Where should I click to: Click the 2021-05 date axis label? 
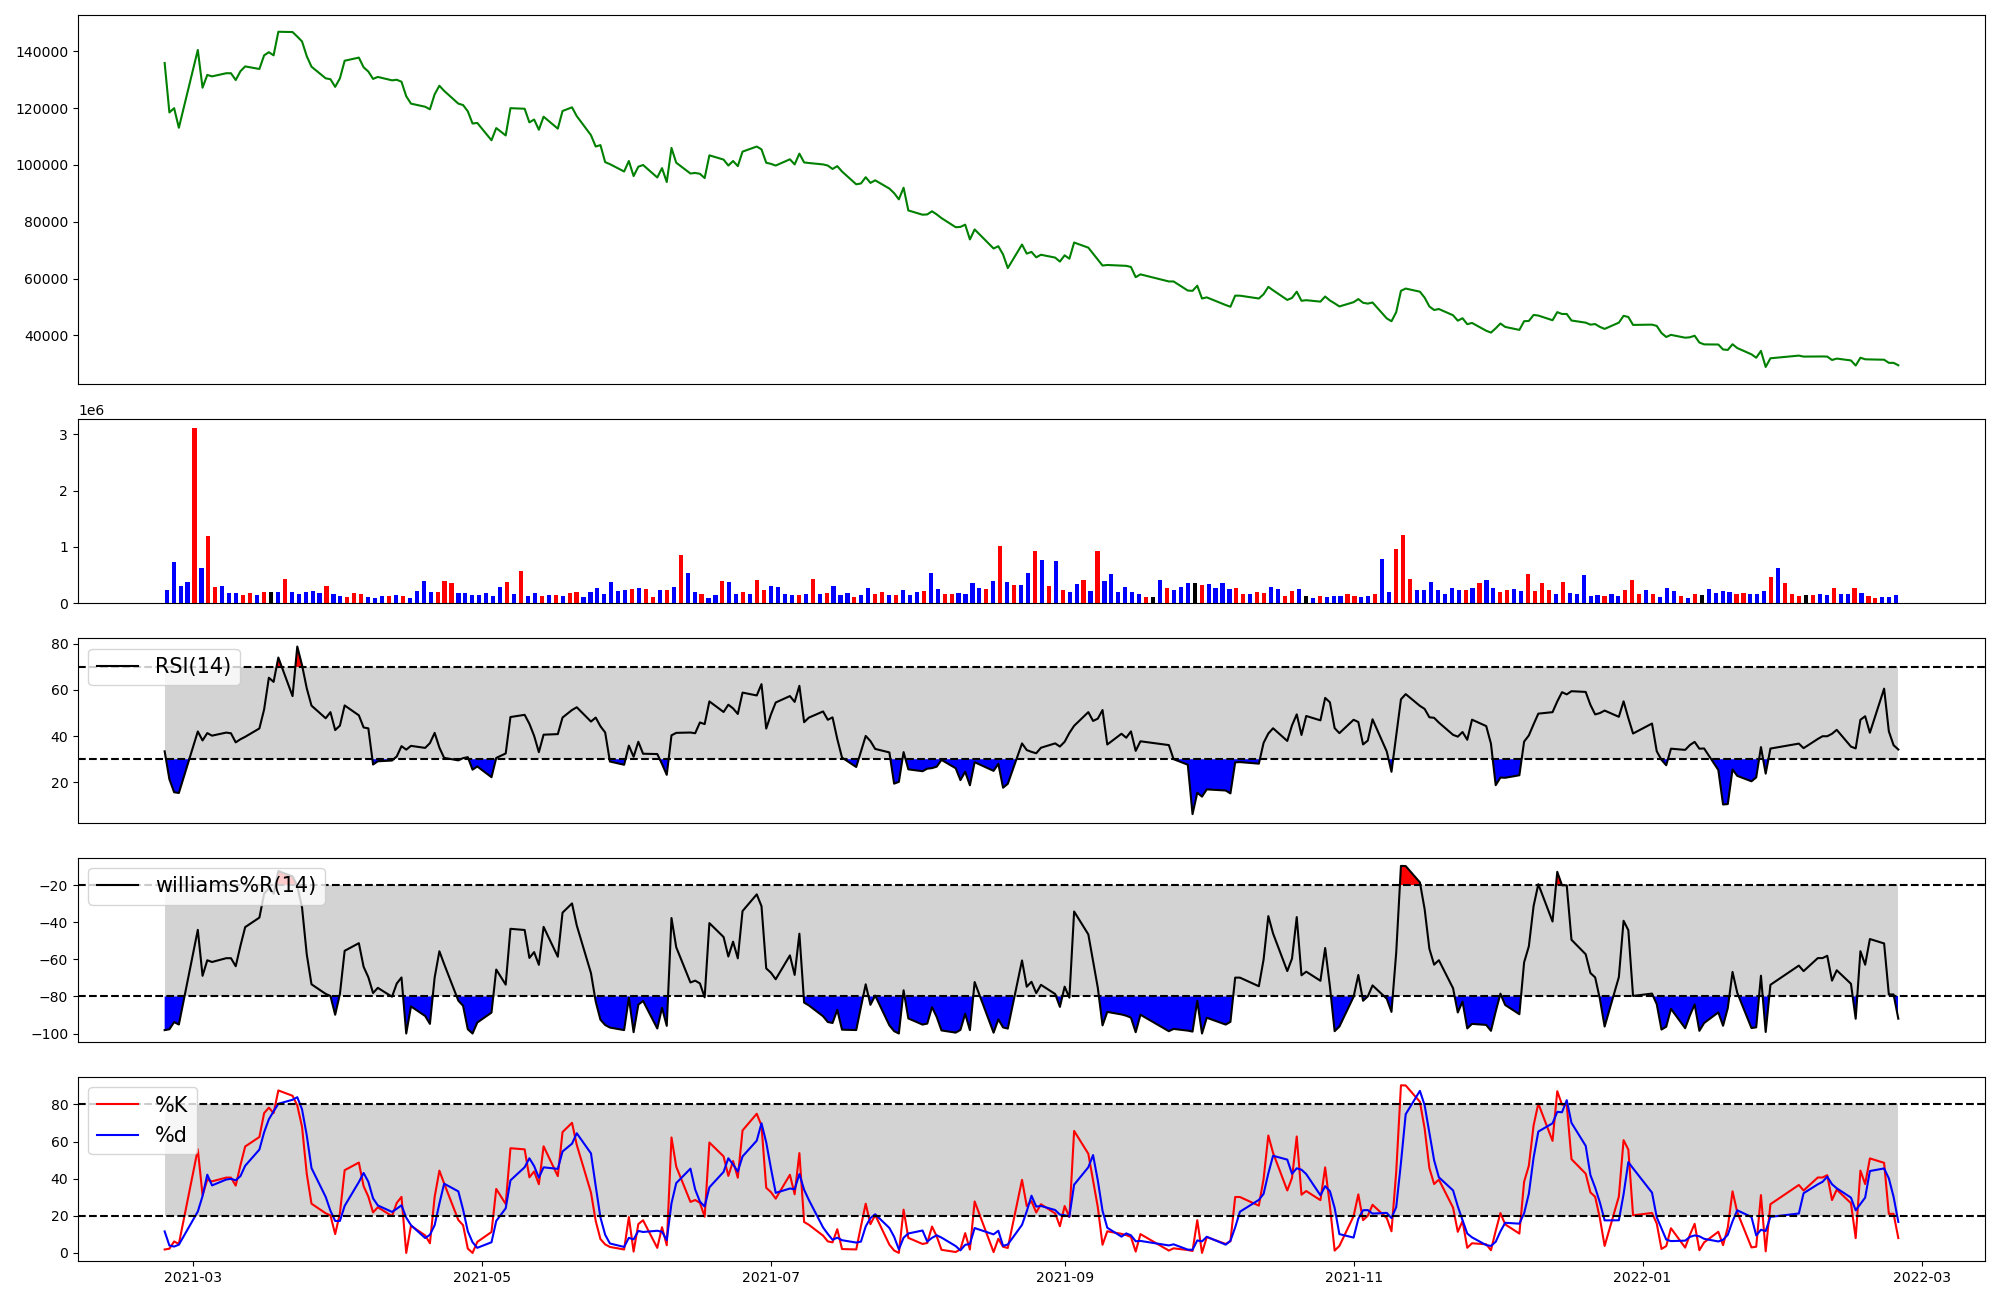point(482,1277)
